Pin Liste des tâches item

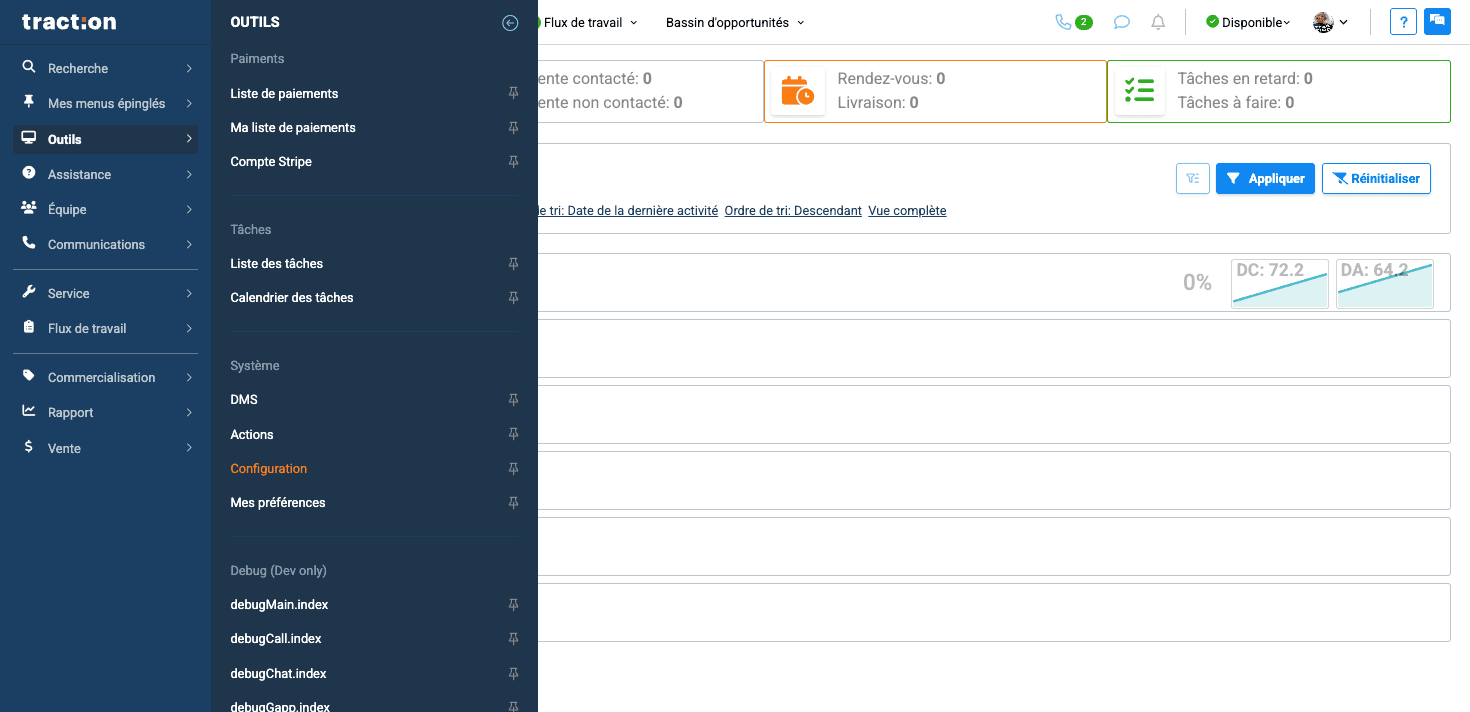[513, 263]
